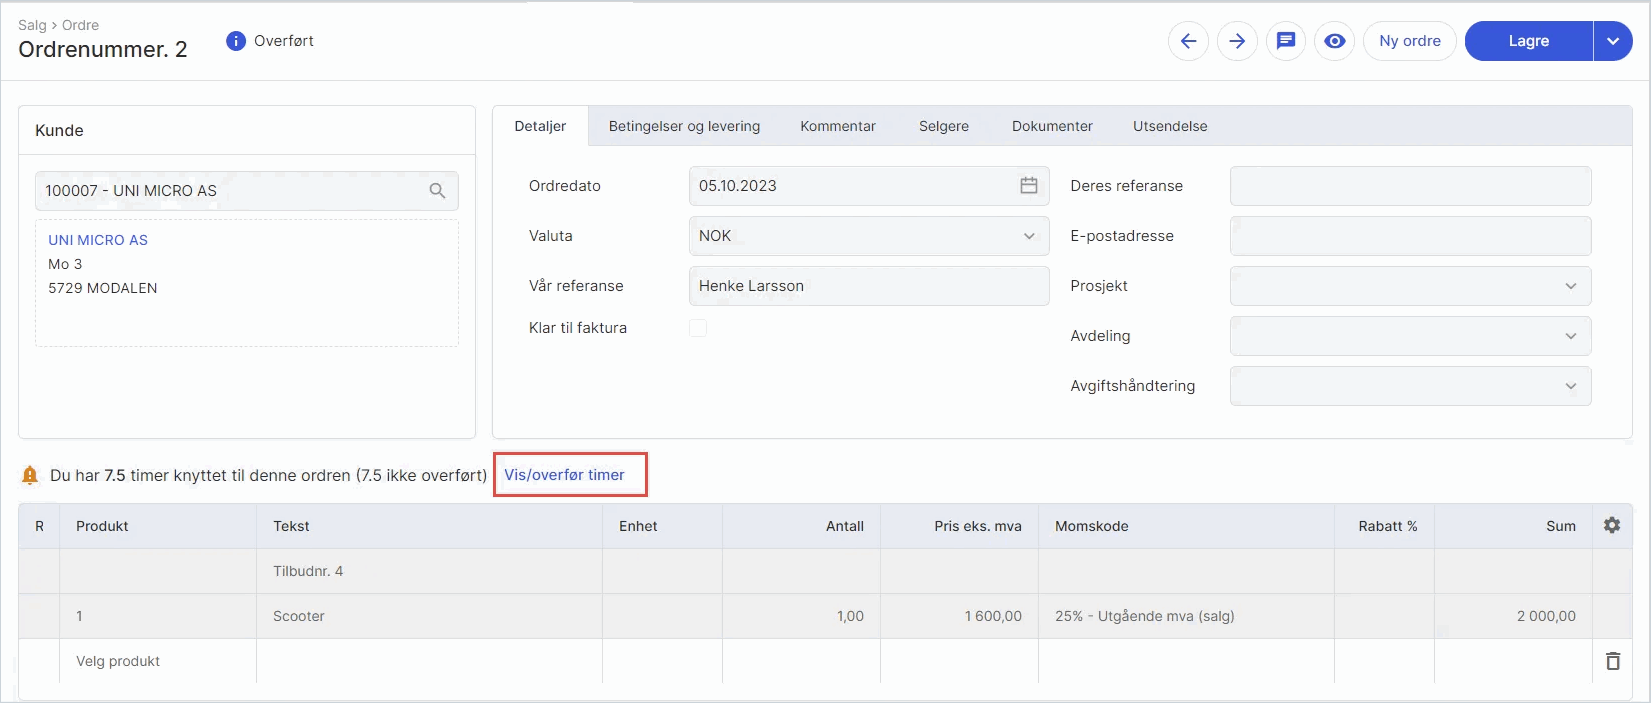The height and width of the screenshot is (703, 1651).
Task: Click the 2 000,00 sum cell
Action: [1513, 616]
